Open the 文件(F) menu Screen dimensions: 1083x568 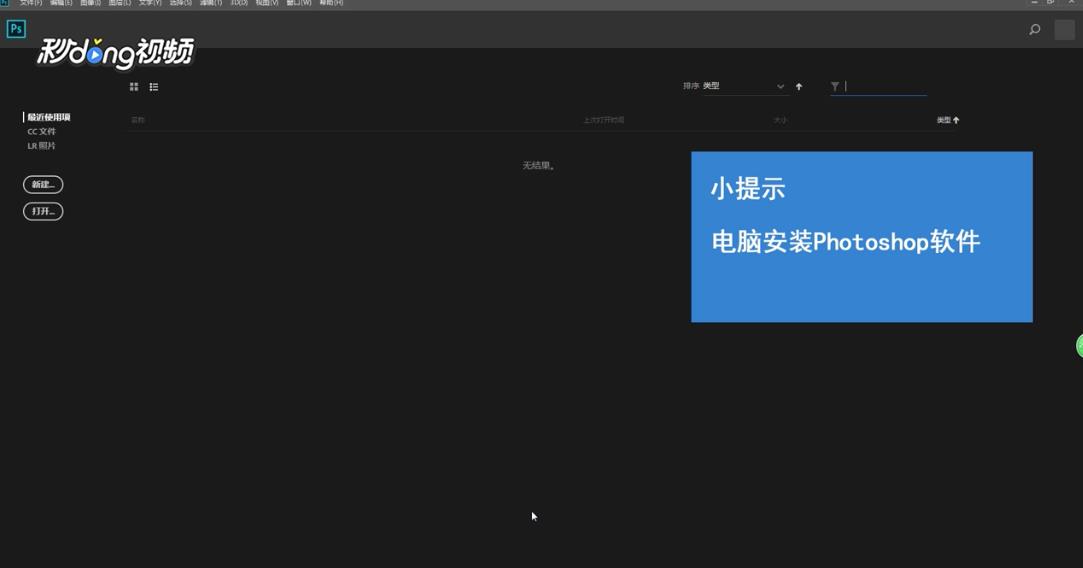click(30, 3)
